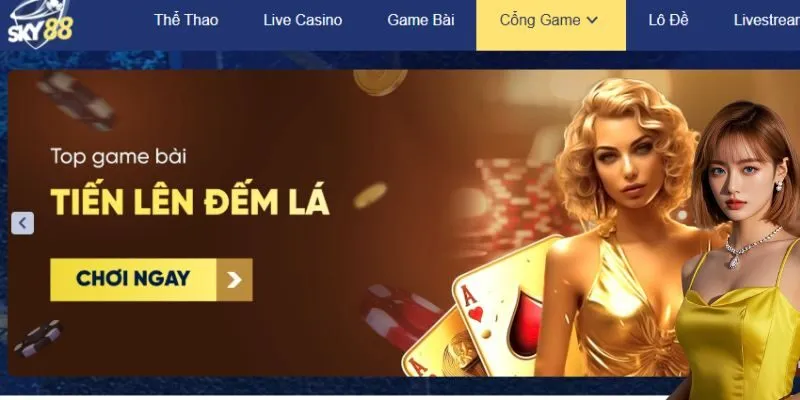Image resolution: width=800 pixels, height=400 pixels.
Task: Open the Live Casino section
Action: coord(303,20)
